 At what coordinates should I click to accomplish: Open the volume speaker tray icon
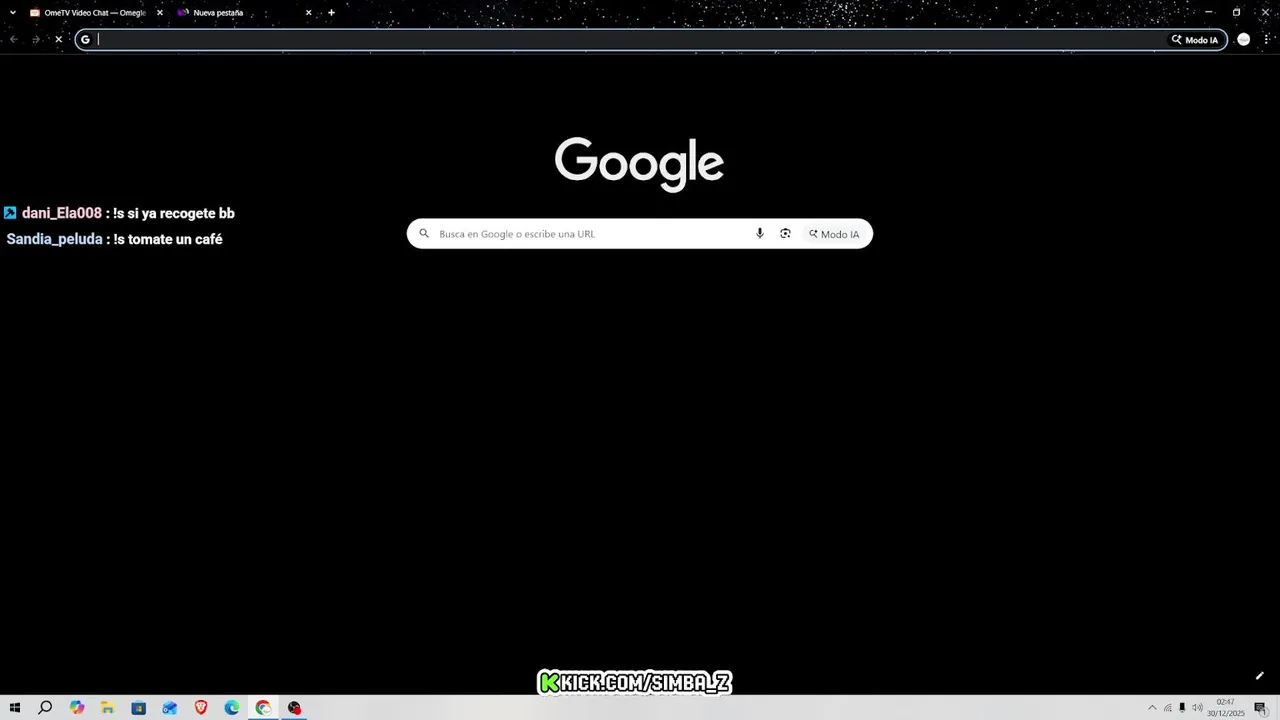[1197, 708]
